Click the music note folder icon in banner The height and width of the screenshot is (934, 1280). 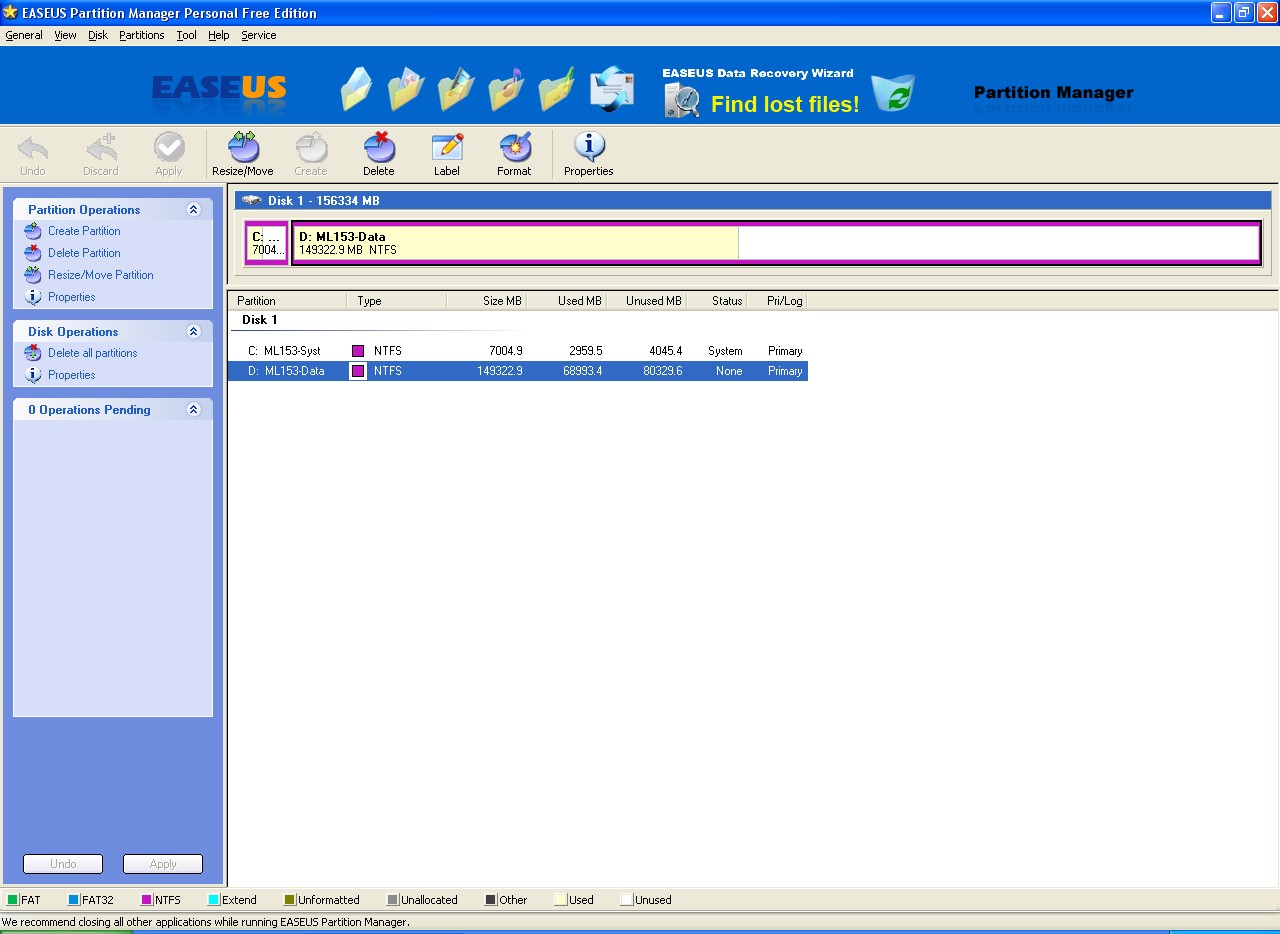[506, 90]
